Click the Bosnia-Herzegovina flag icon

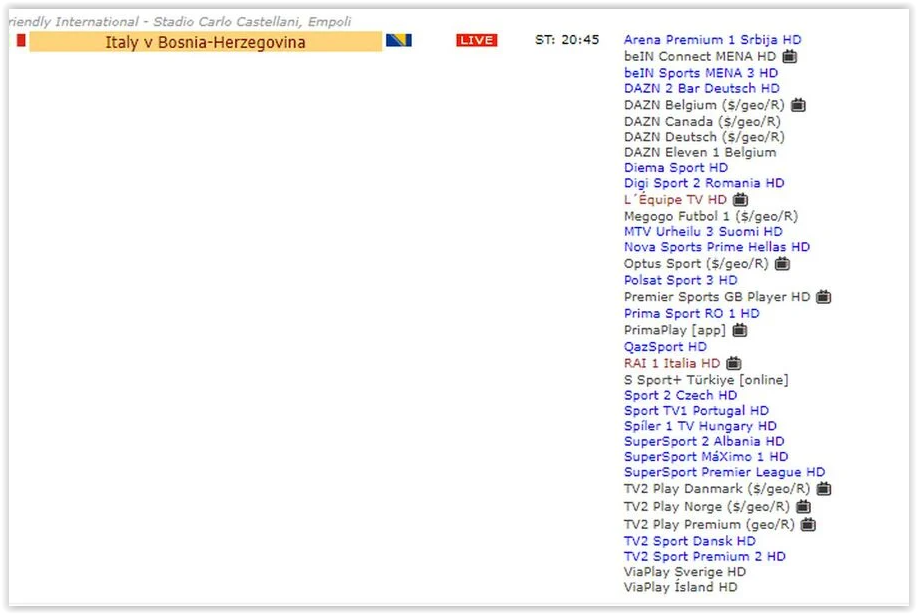click(399, 41)
